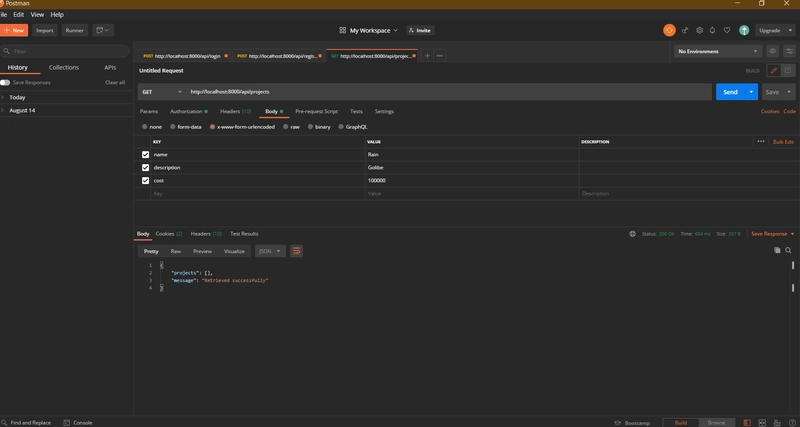800x427 pixels.
Task: Uncheck the cost key checkbox
Action: click(145, 181)
